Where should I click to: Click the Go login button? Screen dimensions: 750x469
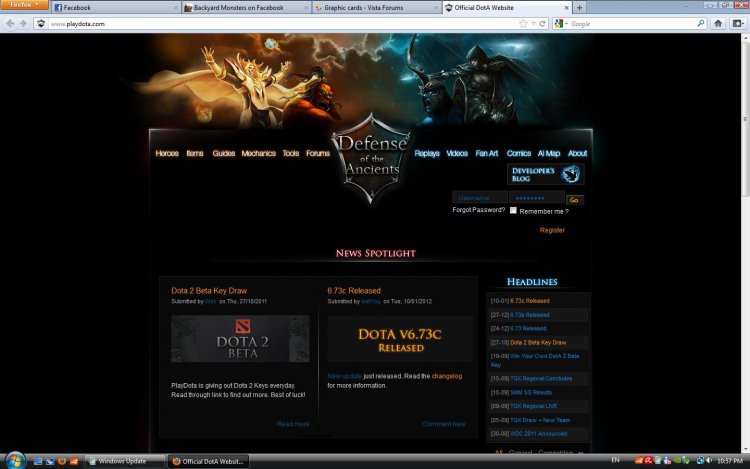[x=574, y=200]
